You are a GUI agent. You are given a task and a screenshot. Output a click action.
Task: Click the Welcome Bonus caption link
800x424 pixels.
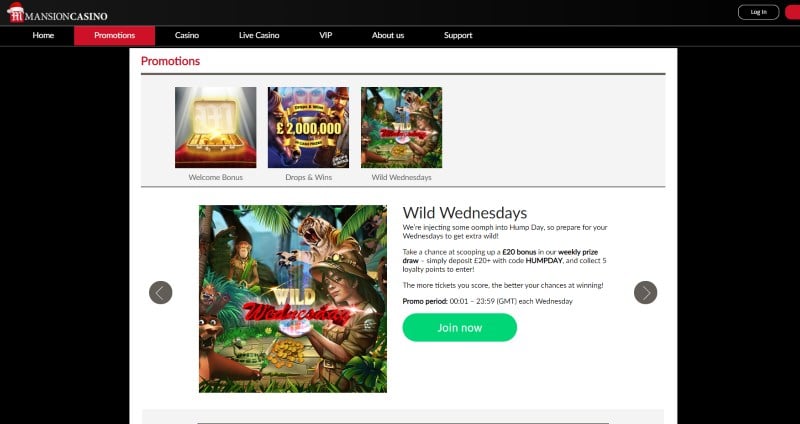point(216,178)
